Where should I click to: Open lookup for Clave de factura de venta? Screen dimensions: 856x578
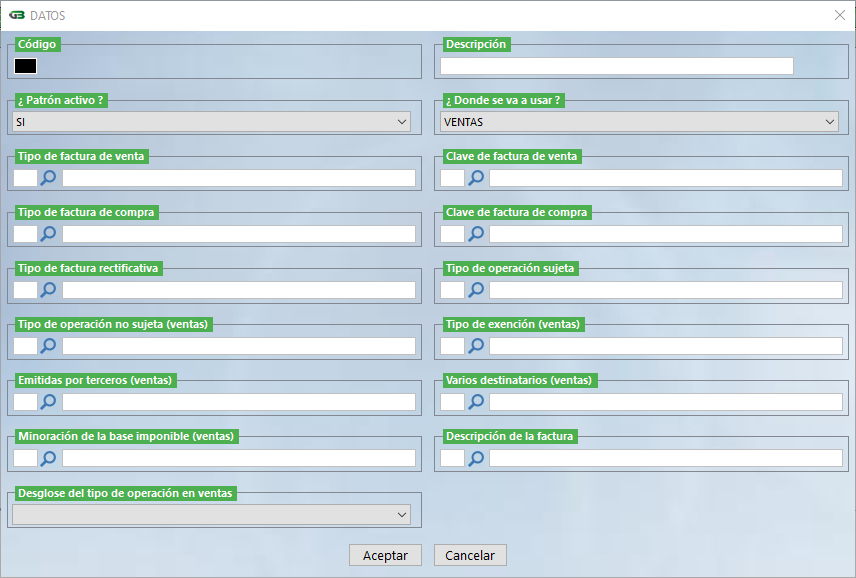pyautogui.click(x=476, y=178)
